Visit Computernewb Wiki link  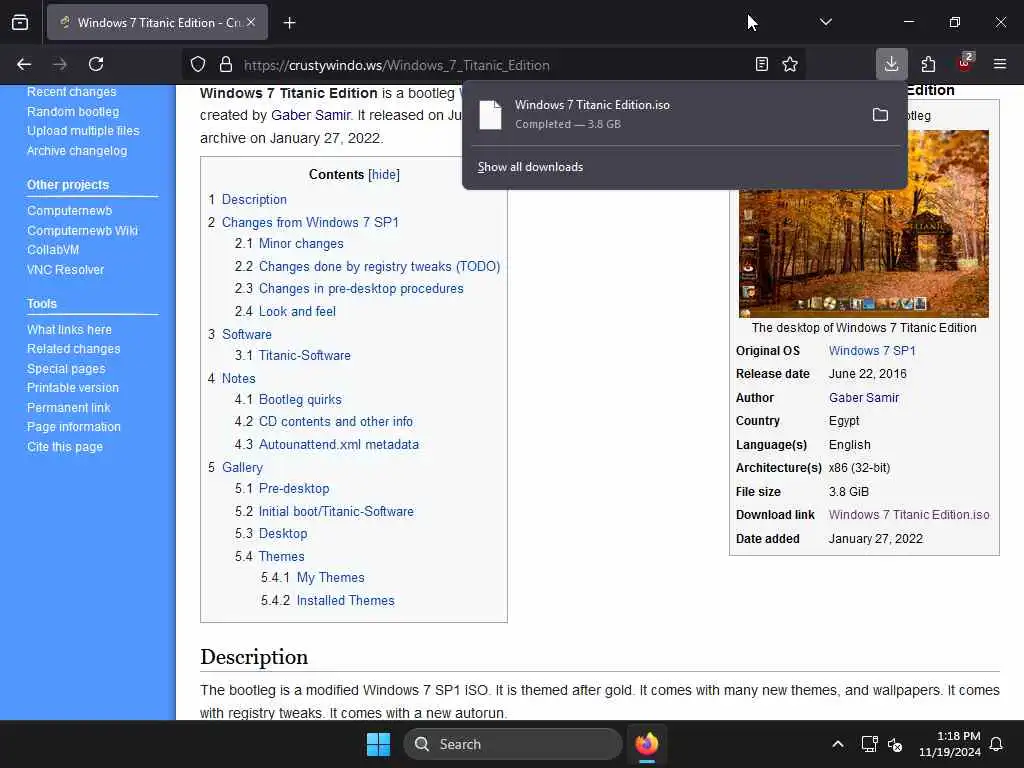(82, 231)
